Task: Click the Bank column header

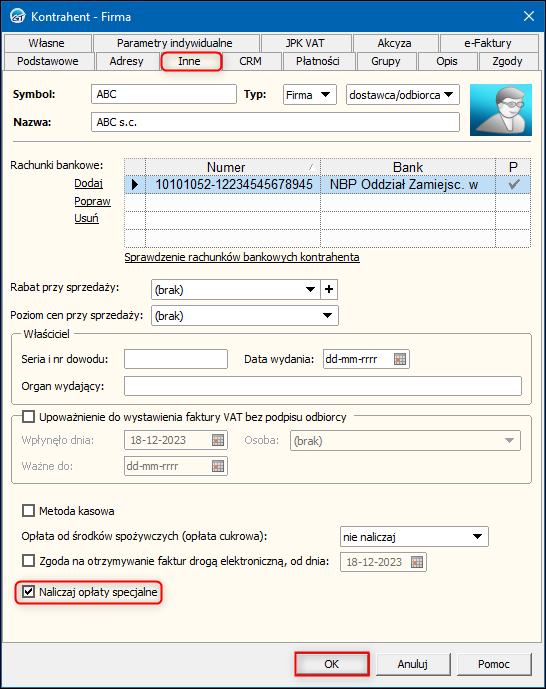Action: point(408,167)
